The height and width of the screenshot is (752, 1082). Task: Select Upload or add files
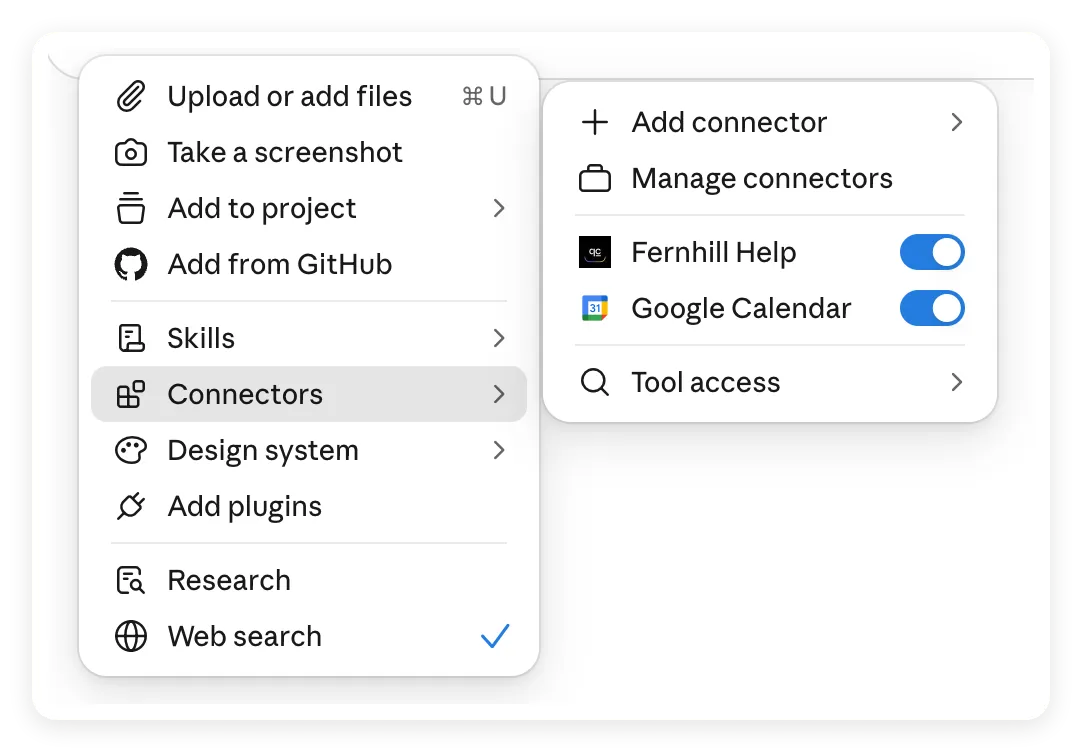[309, 96]
